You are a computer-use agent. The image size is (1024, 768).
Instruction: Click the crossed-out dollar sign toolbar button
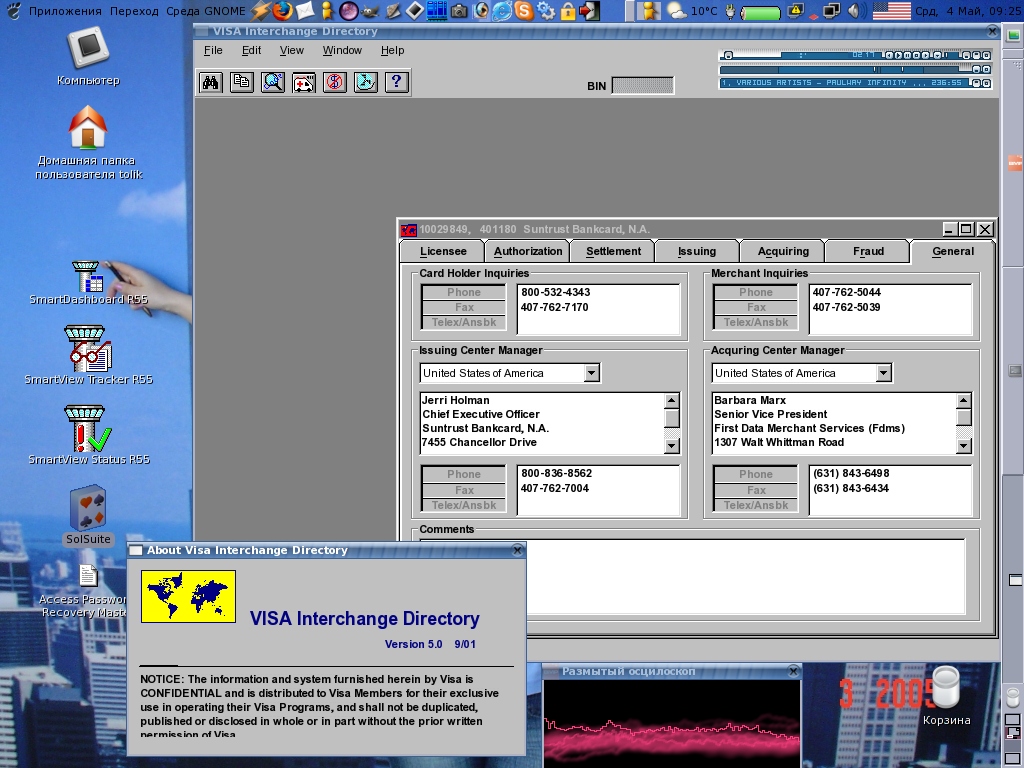point(334,82)
